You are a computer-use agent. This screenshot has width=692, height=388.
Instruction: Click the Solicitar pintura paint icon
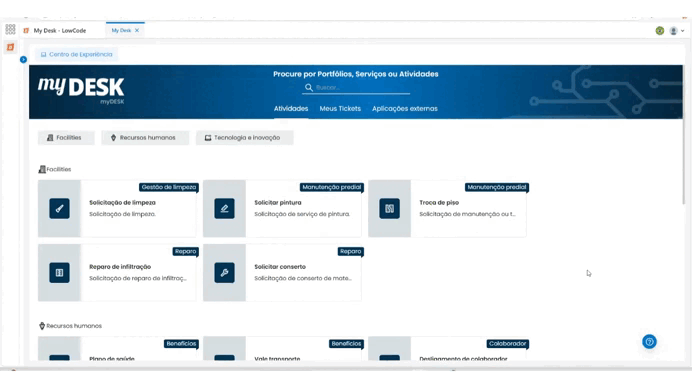point(225,208)
